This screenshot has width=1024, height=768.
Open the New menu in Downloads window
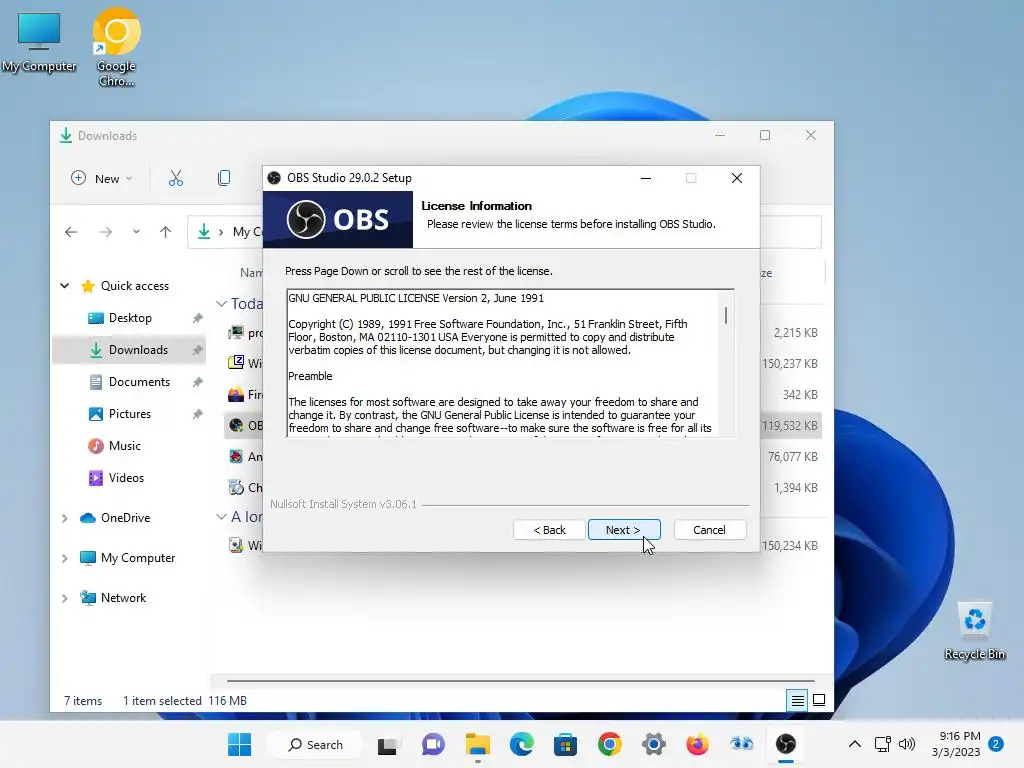(x=102, y=178)
